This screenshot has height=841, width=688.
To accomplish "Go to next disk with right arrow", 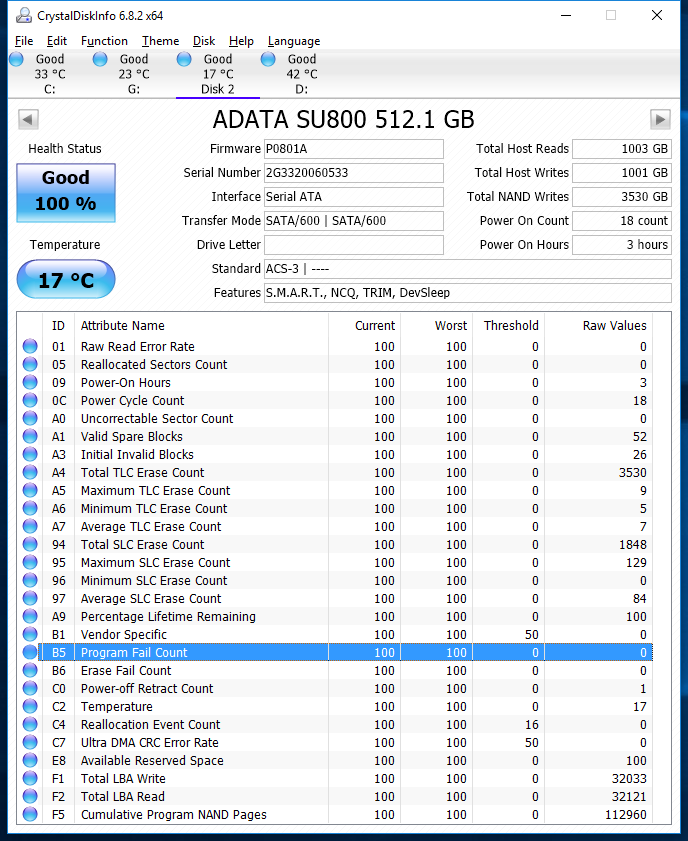I will [660, 120].
